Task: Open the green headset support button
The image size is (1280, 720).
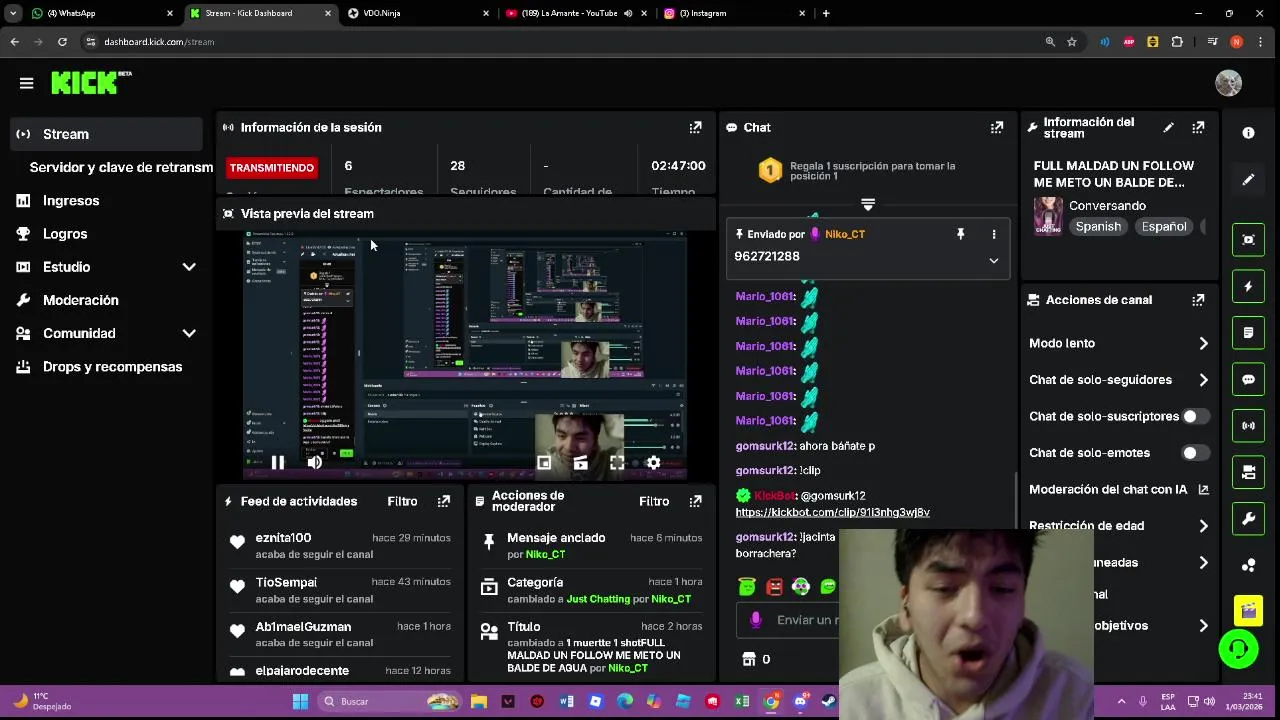Action: 1238,650
